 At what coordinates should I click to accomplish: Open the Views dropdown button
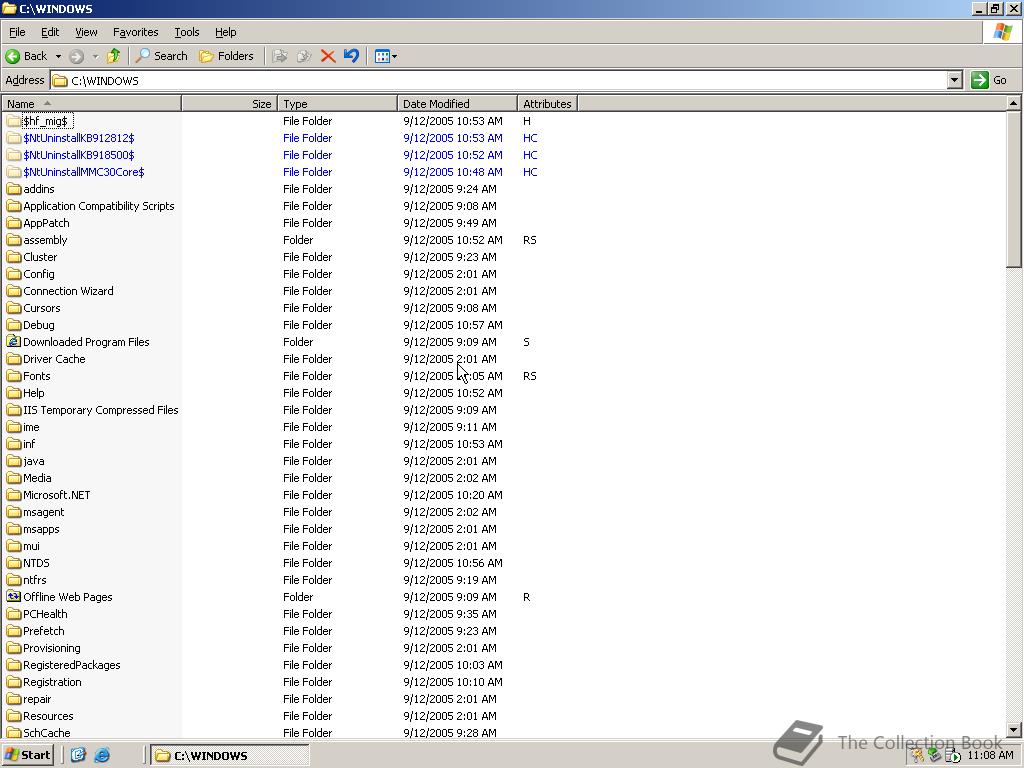pos(385,56)
